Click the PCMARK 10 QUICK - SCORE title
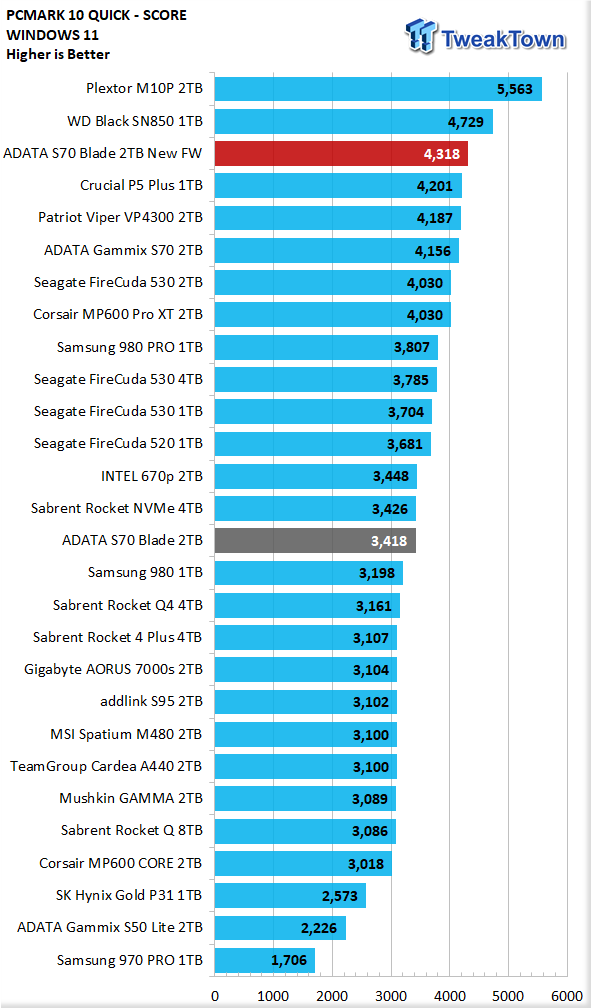Viewport: 591px width, 1008px height. (96, 15)
